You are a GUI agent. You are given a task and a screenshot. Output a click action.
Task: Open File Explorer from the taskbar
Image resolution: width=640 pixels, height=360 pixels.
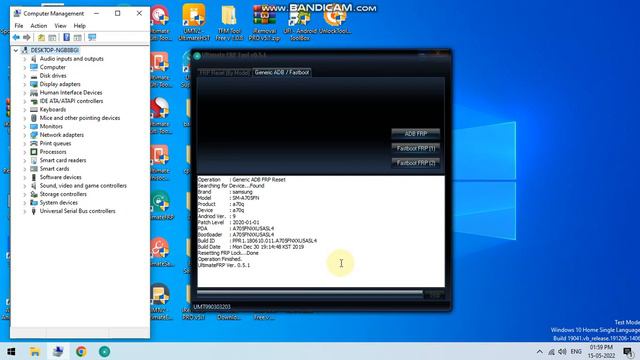[x=35, y=351]
